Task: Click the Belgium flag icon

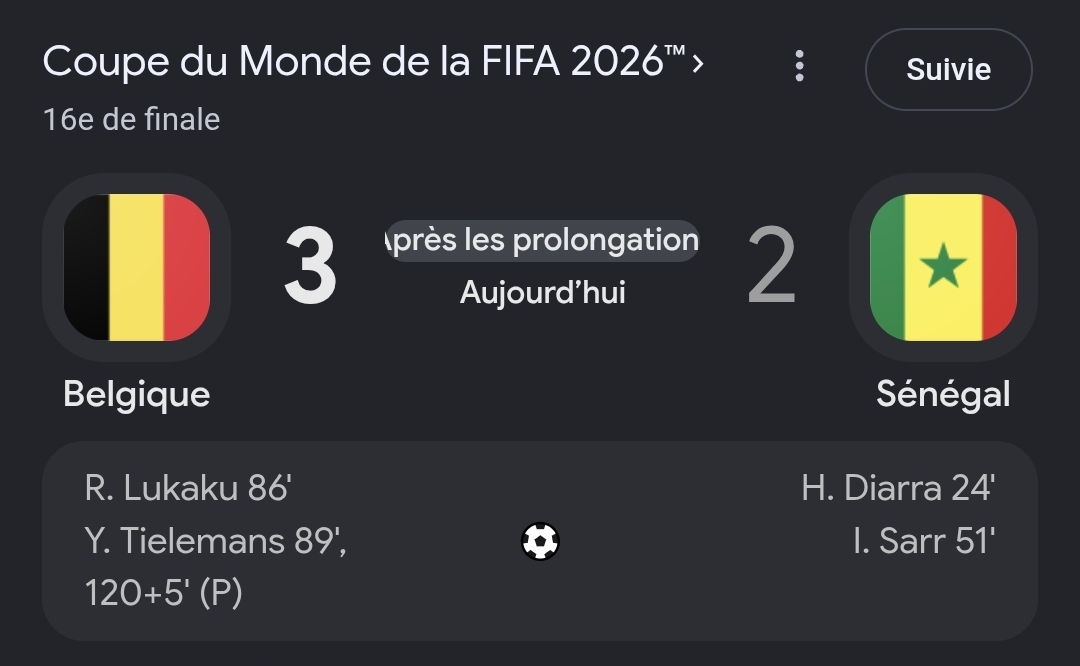Action: click(136, 267)
